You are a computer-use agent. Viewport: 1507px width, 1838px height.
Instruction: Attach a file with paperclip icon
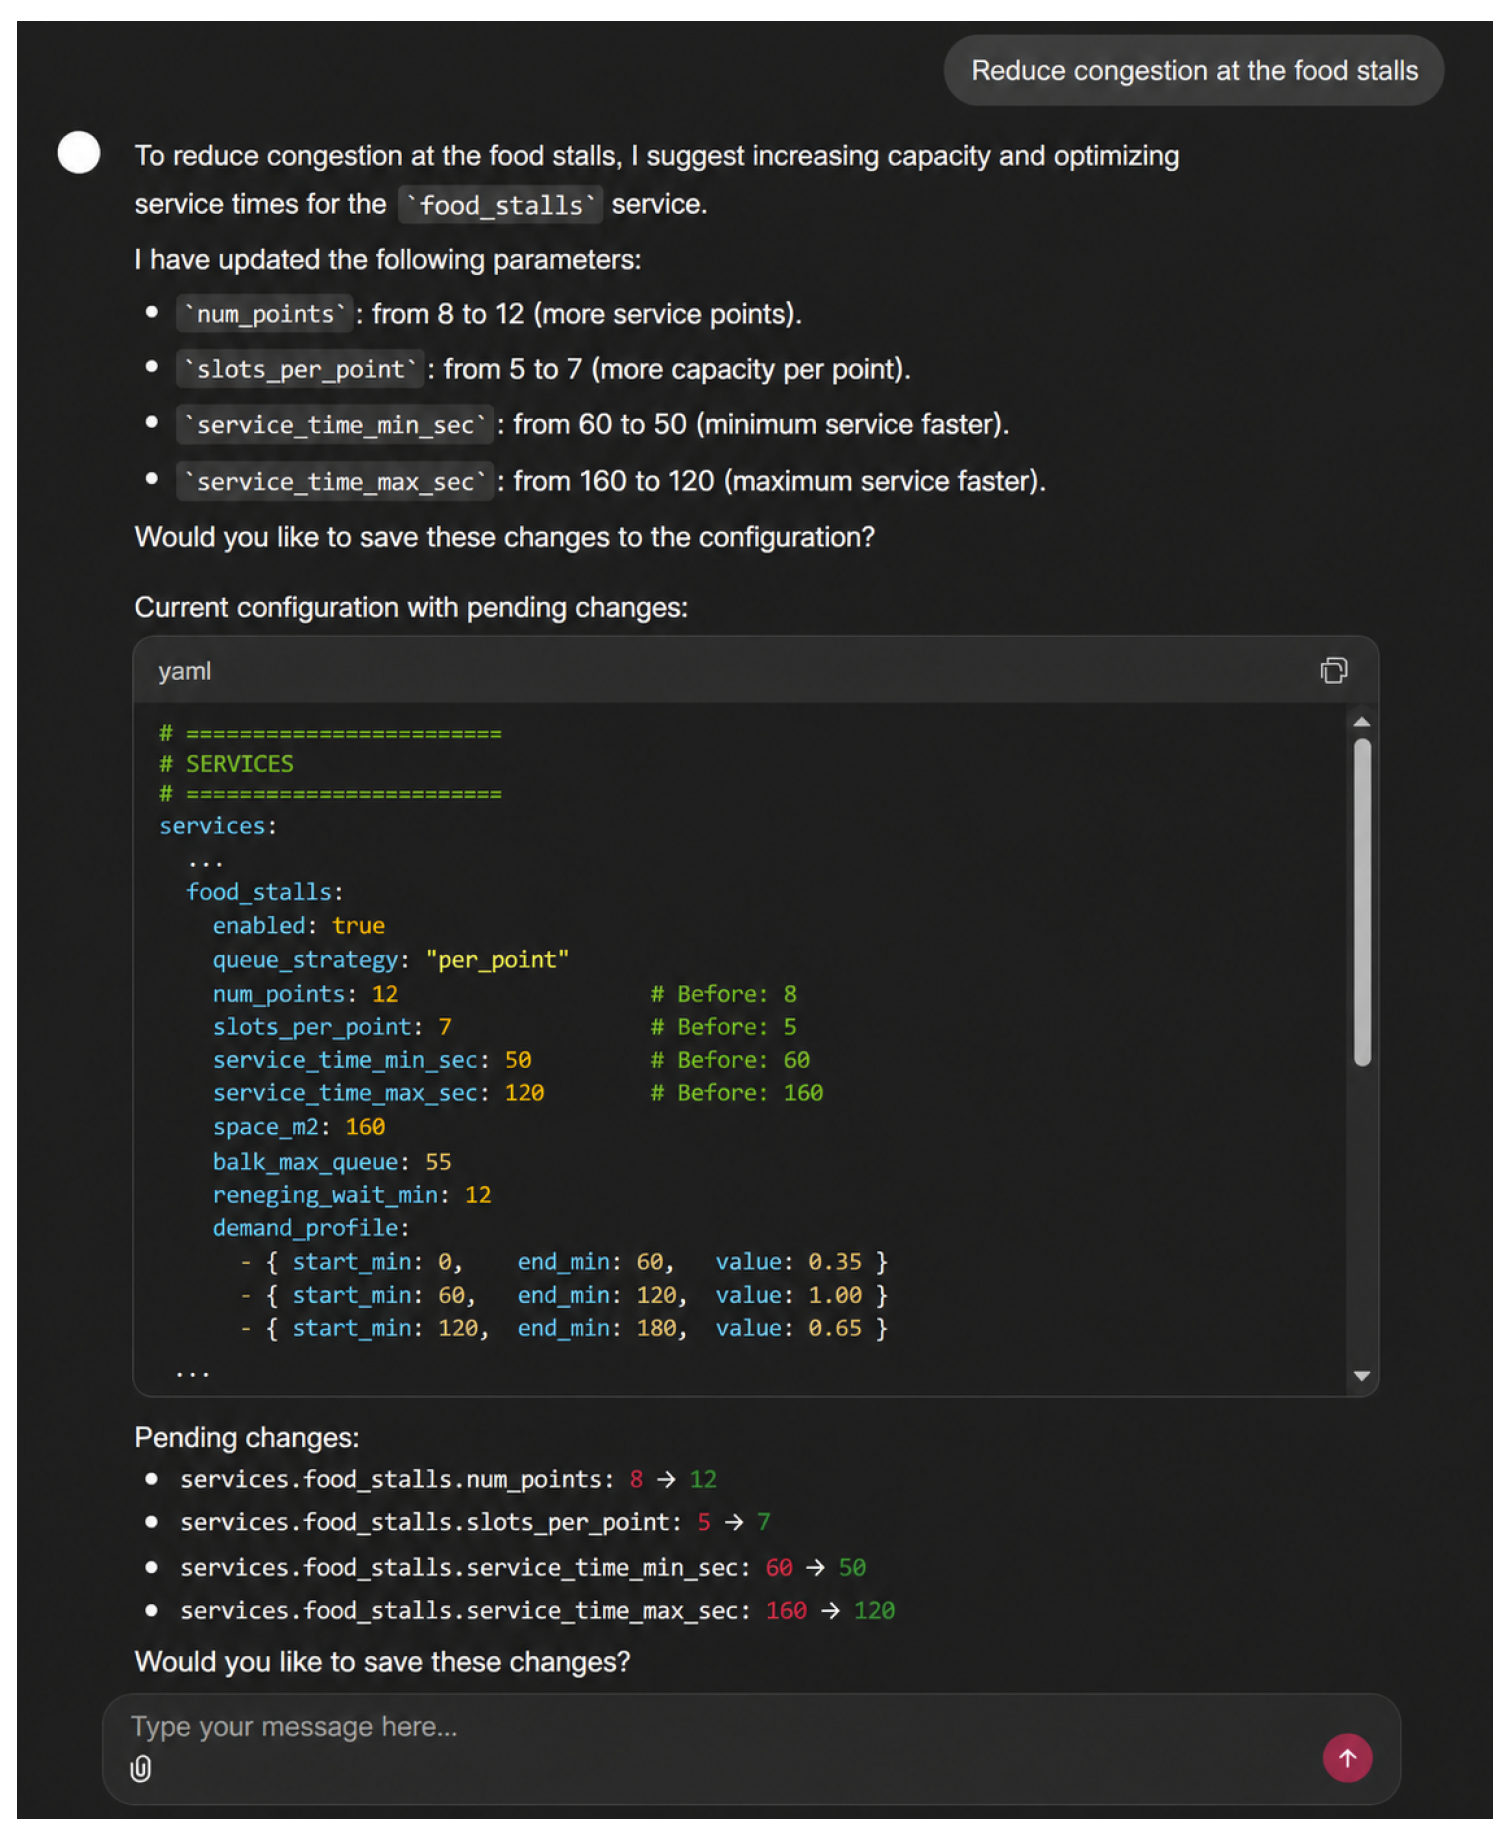[141, 1769]
